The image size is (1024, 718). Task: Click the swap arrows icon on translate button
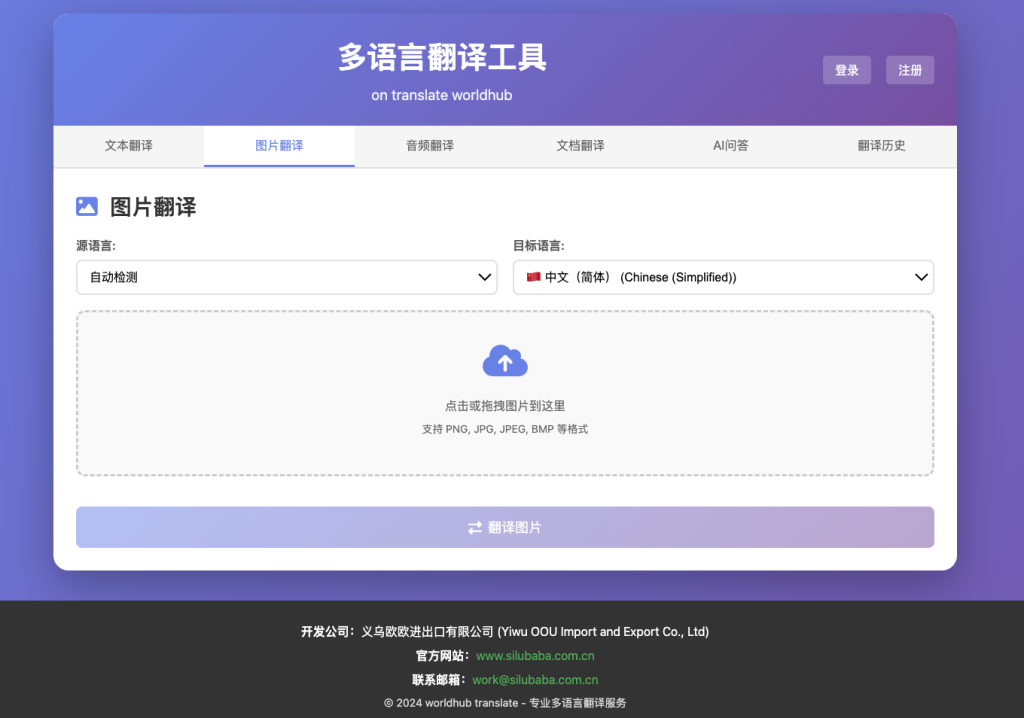475,528
